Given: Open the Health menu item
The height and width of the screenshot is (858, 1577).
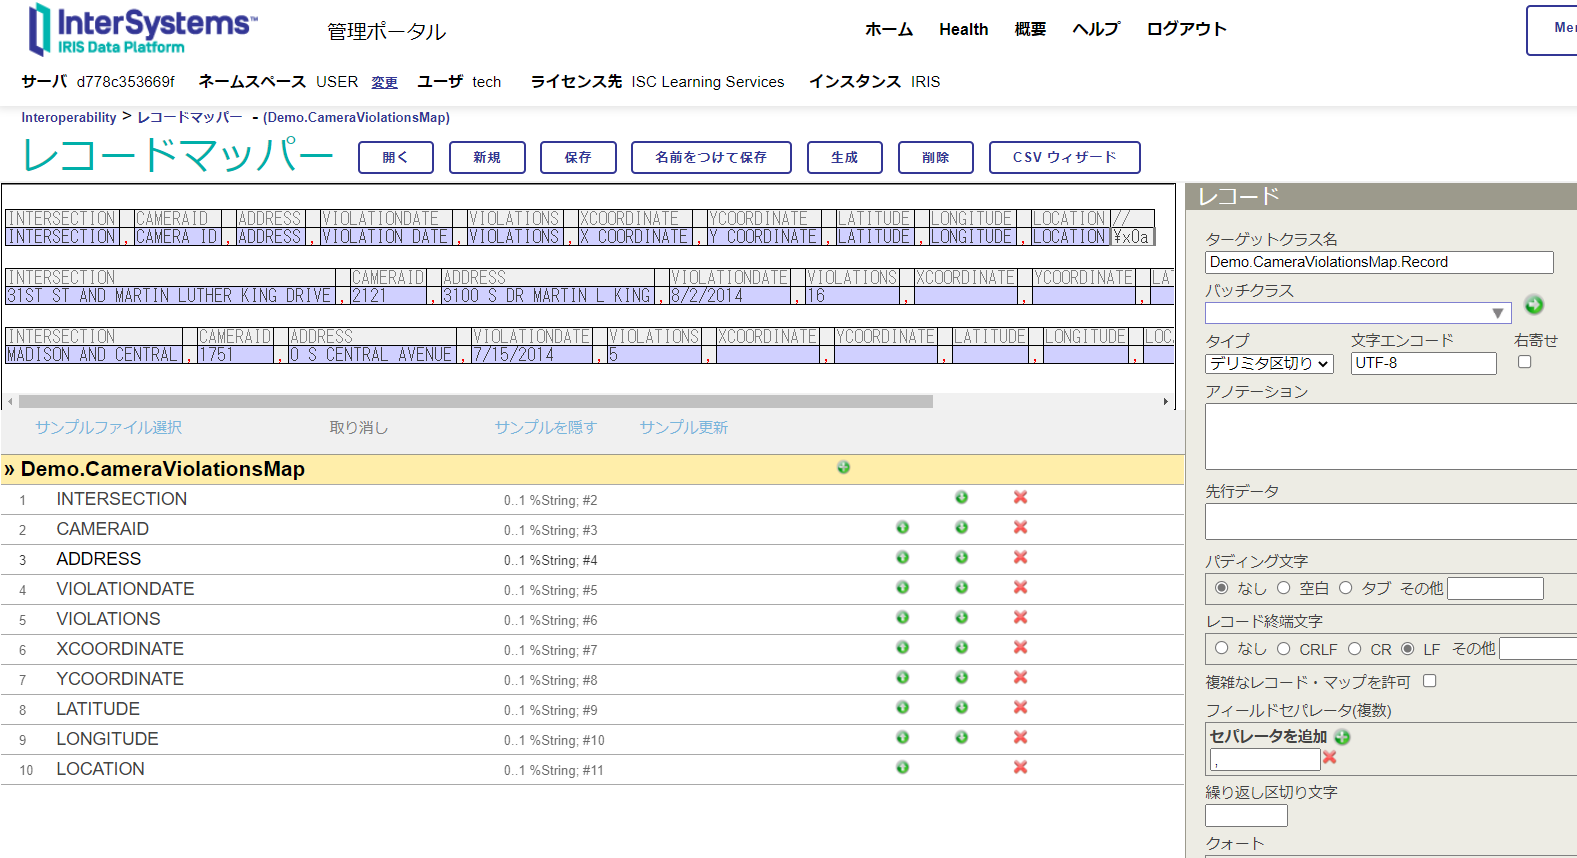Looking at the screenshot, I should click(963, 30).
